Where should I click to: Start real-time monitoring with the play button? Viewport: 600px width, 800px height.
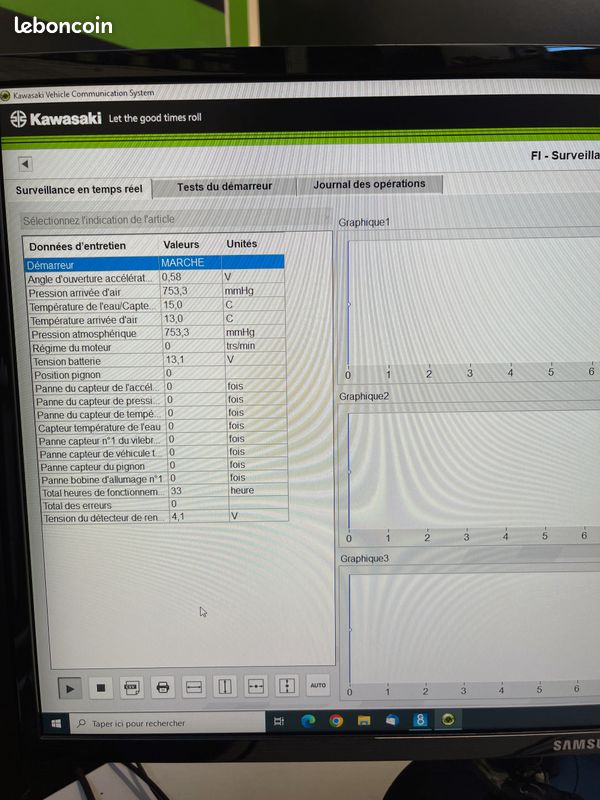(70, 687)
